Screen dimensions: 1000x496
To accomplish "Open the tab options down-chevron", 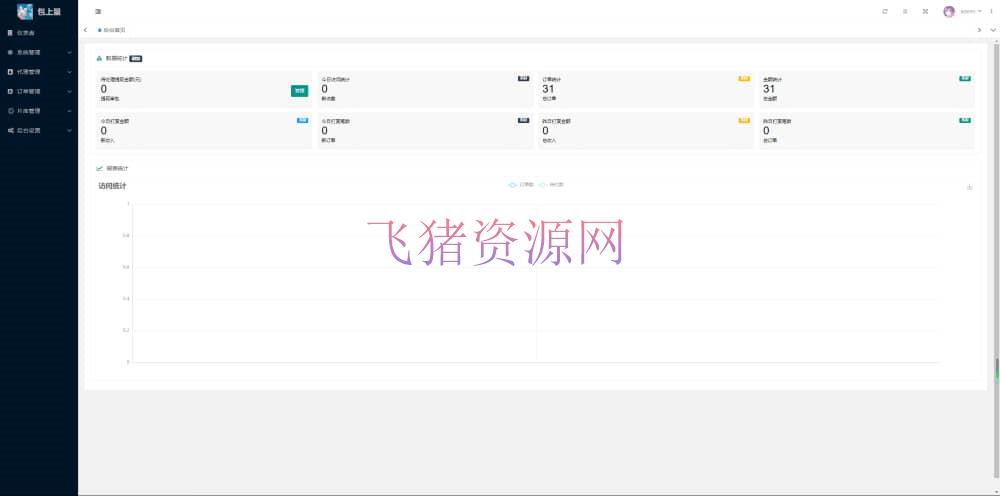I will coord(992,30).
